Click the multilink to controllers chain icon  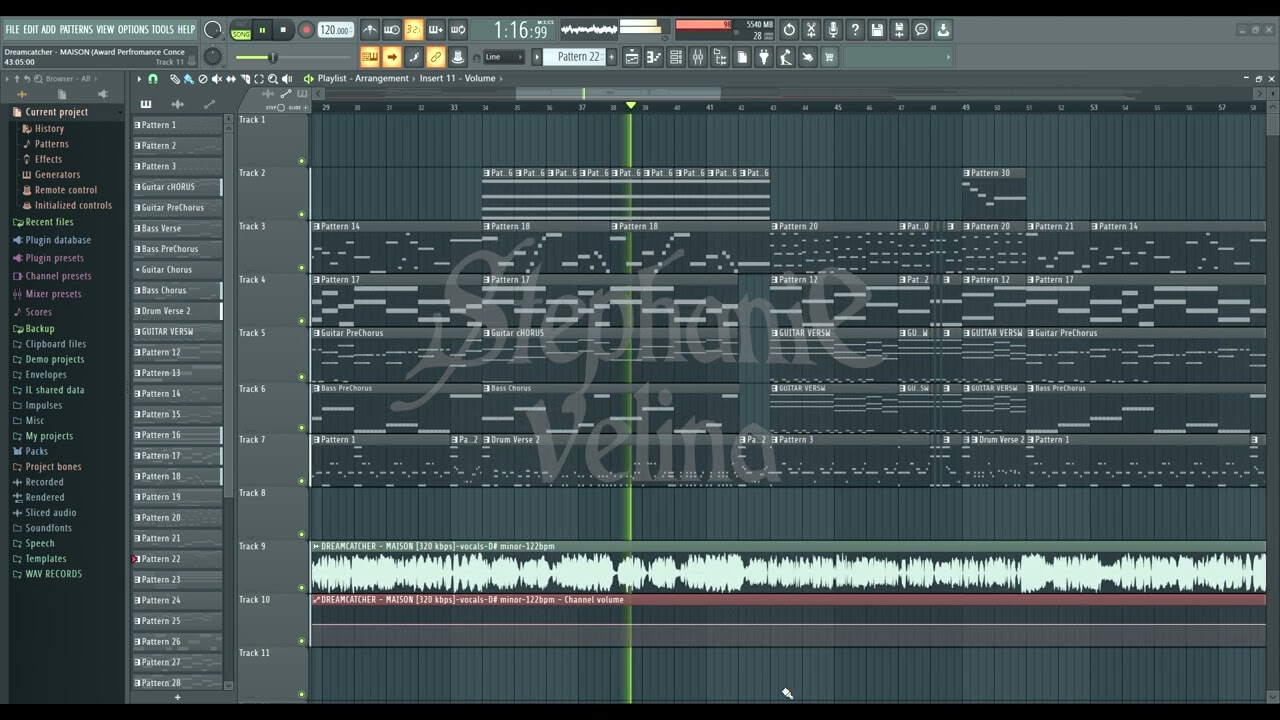click(x=436, y=57)
